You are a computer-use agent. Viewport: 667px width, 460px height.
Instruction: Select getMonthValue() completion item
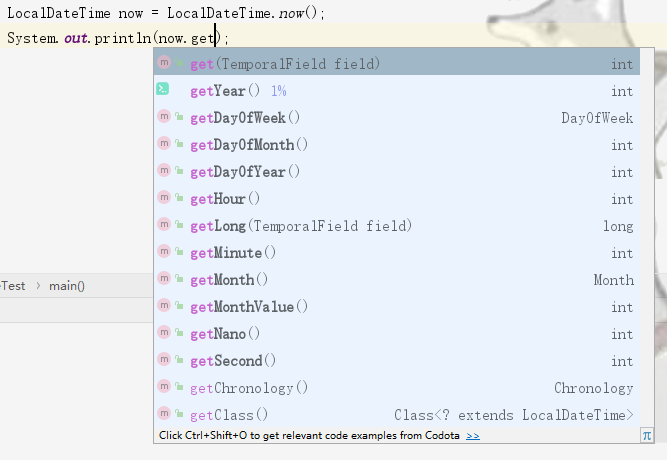point(396,307)
